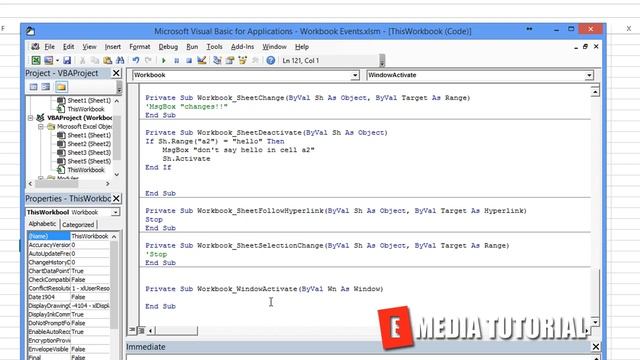640x360 pixels.
Task: Click the Break (pause) icon
Action: (x=176, y=60)
